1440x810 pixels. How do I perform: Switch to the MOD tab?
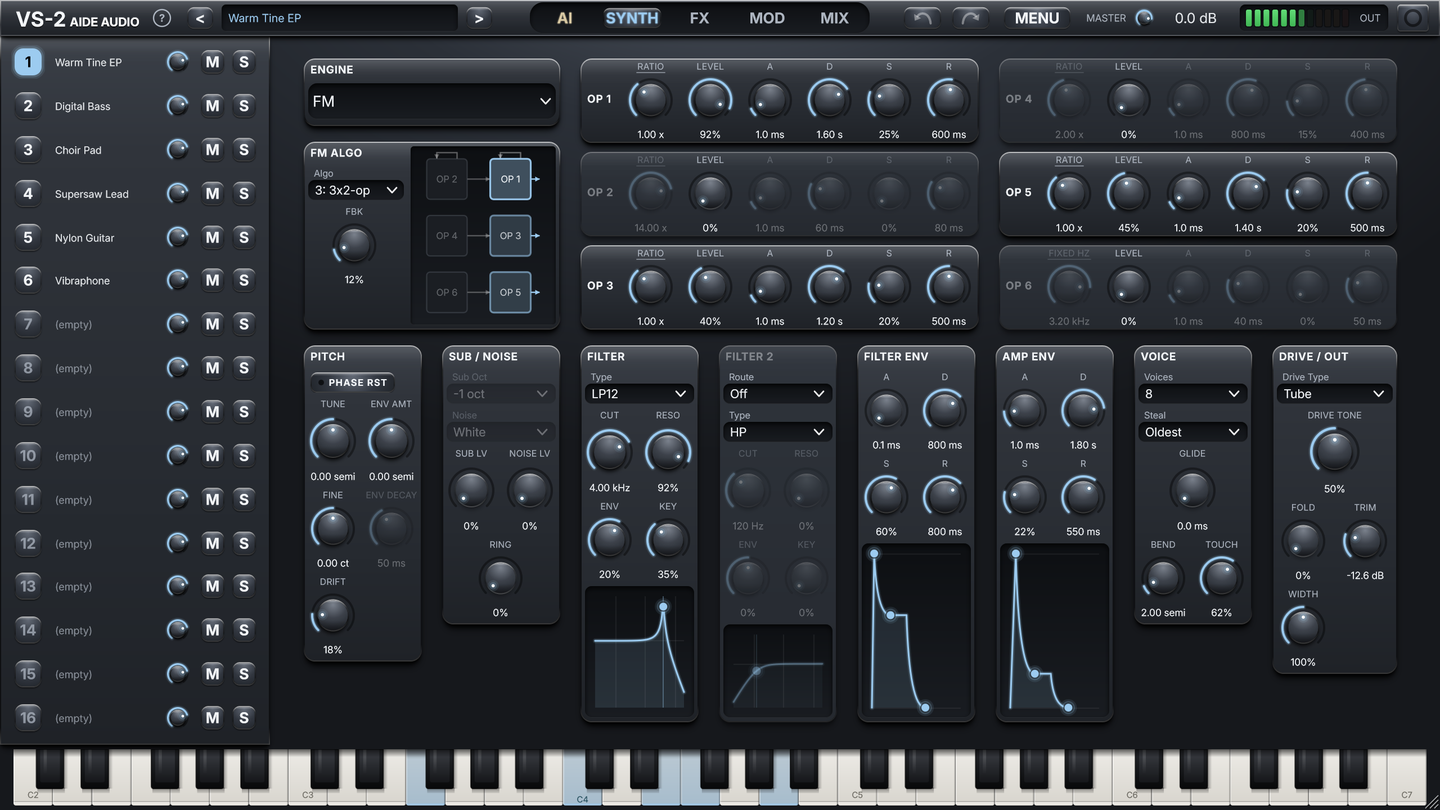(767, 18)
